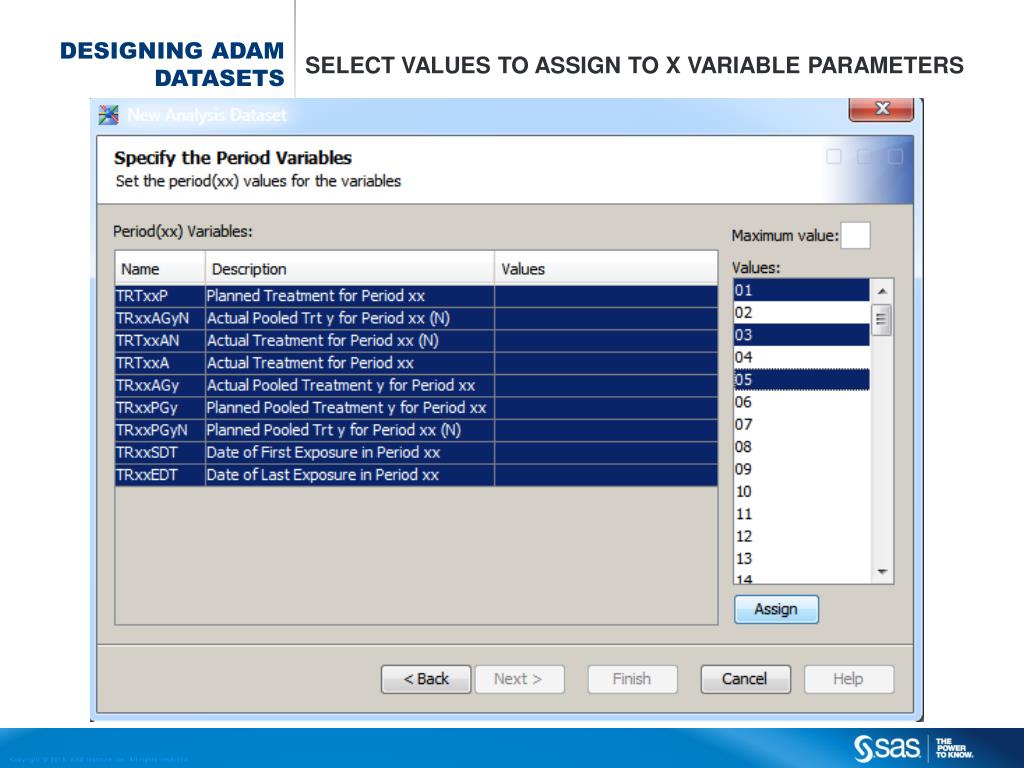Click the Values list scrollbar down arrow
Image resolution: width=1024 pixels, height=768 pixels.
tap(880, 571)
